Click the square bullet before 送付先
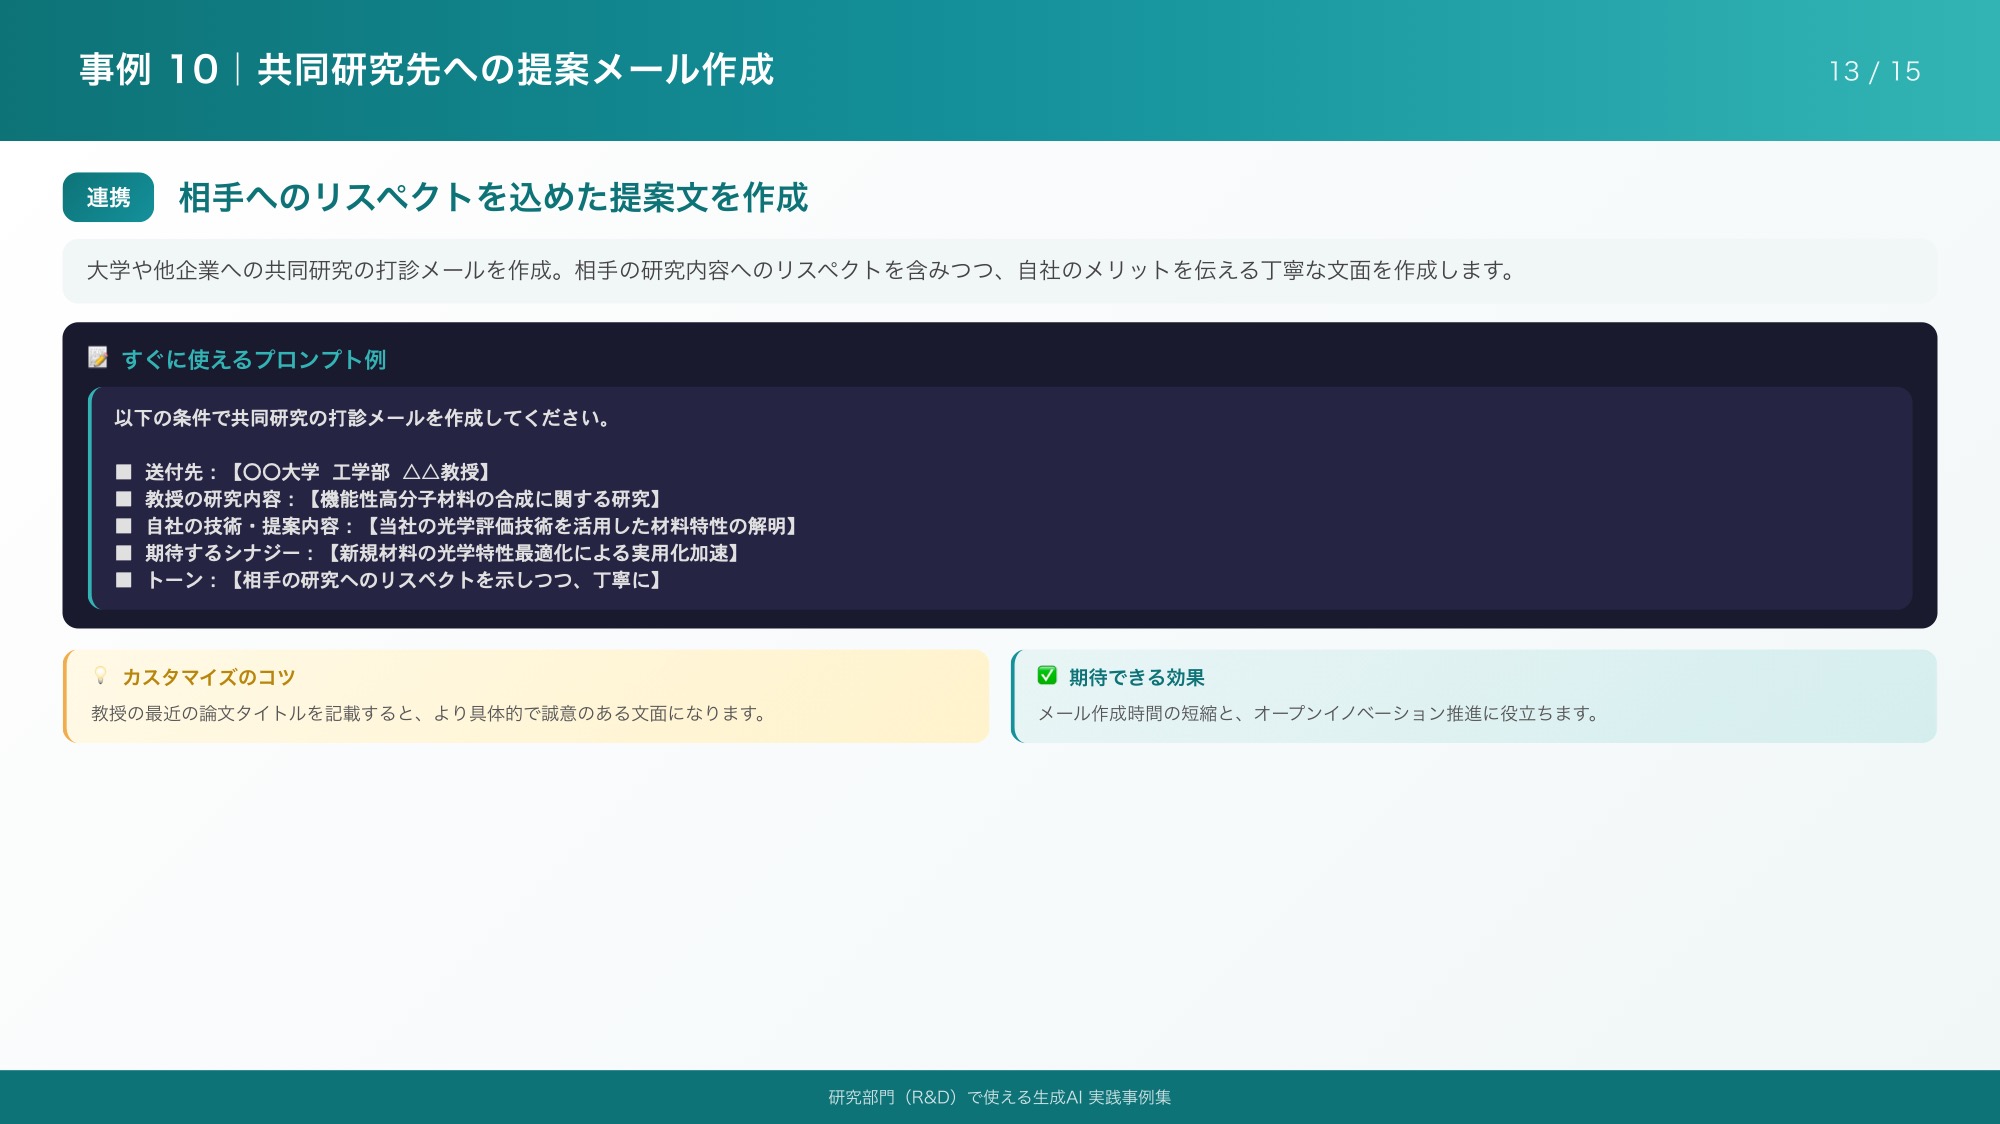This screenshot has width=2000, height=1124. pos(124,472)
